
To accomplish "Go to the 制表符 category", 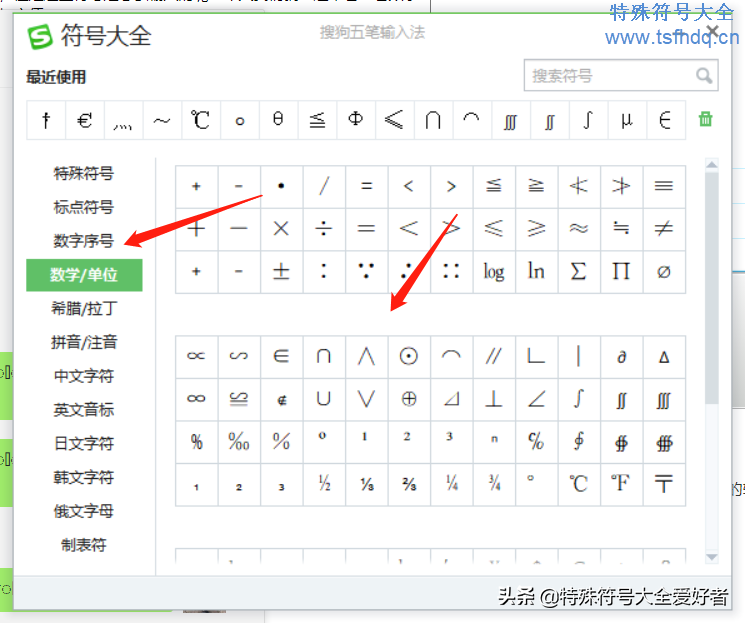I will [84, 545].
